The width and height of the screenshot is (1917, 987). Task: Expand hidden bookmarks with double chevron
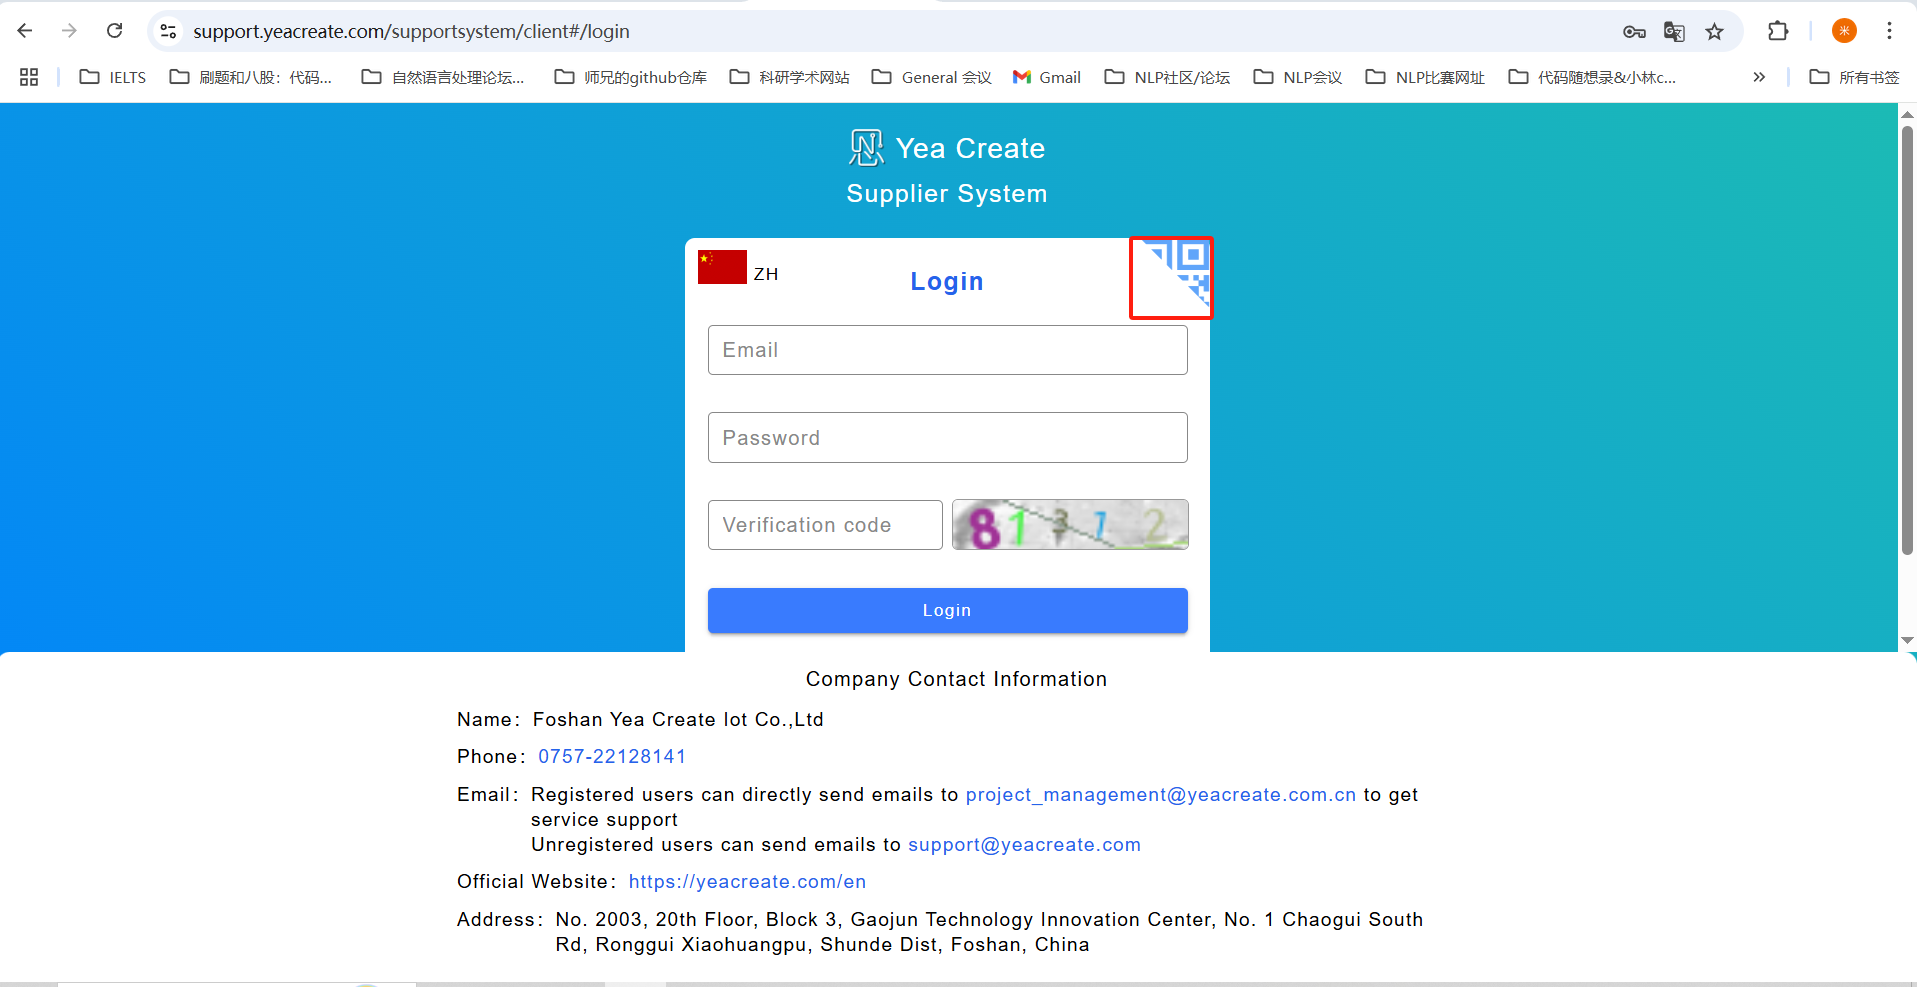point(1759,77)
